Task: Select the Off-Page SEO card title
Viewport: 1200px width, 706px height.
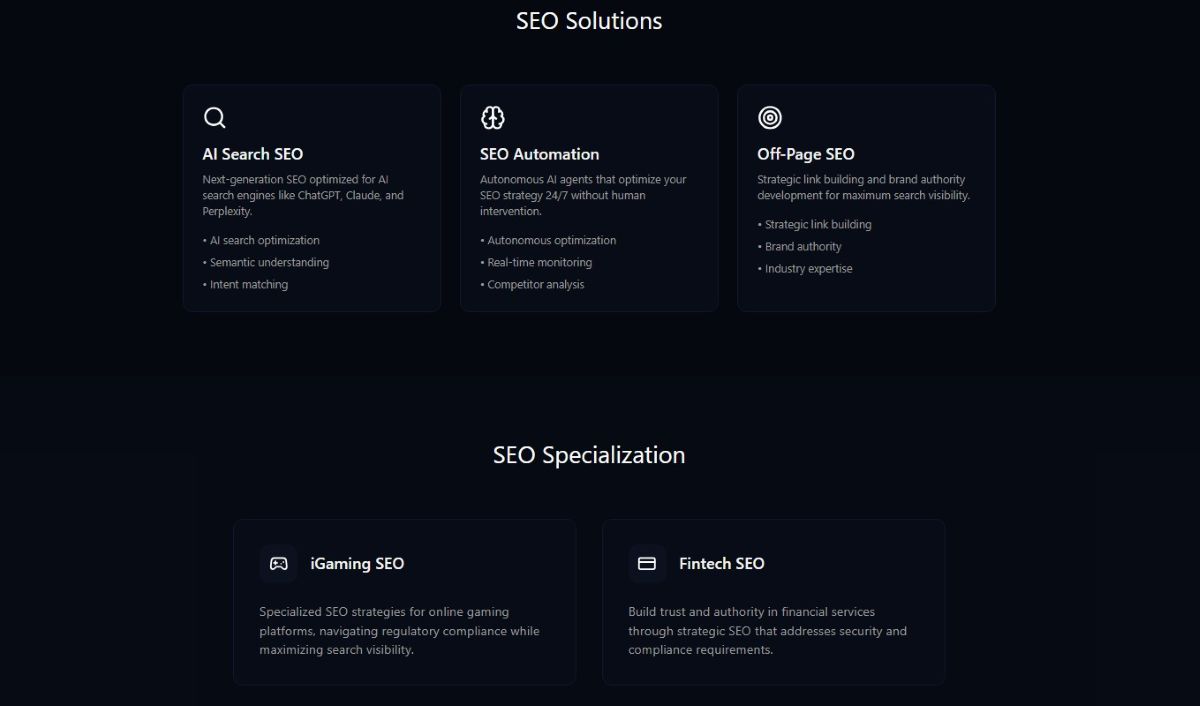Action: click(806, 154)
